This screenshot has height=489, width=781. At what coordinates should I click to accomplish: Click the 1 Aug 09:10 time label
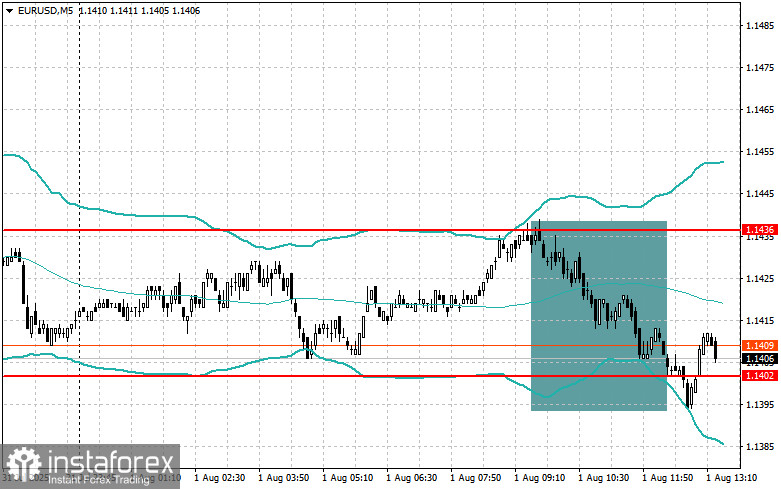coord(539,478)
